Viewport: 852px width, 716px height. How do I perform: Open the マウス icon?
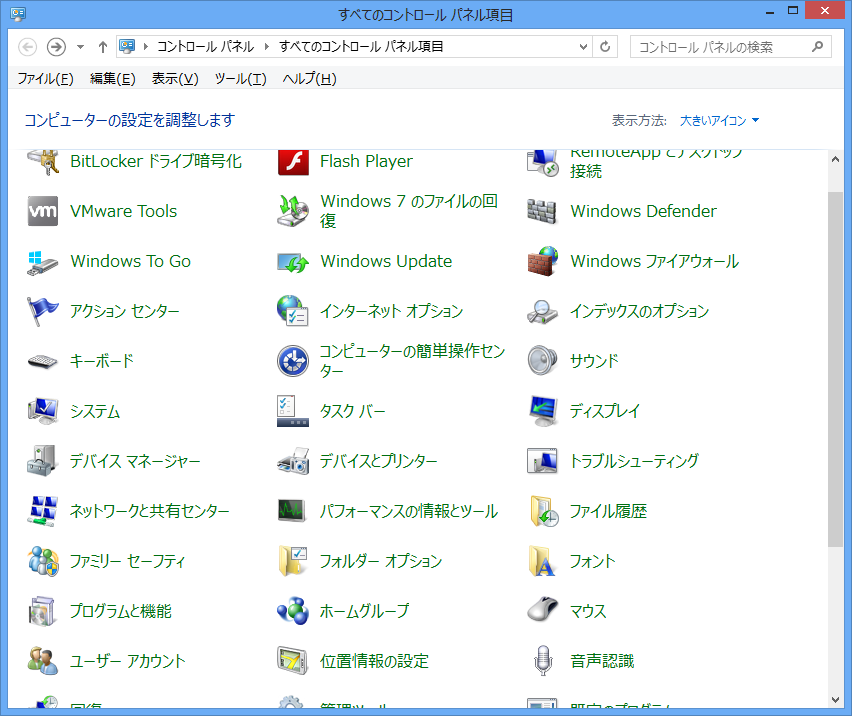coord(543,611)
